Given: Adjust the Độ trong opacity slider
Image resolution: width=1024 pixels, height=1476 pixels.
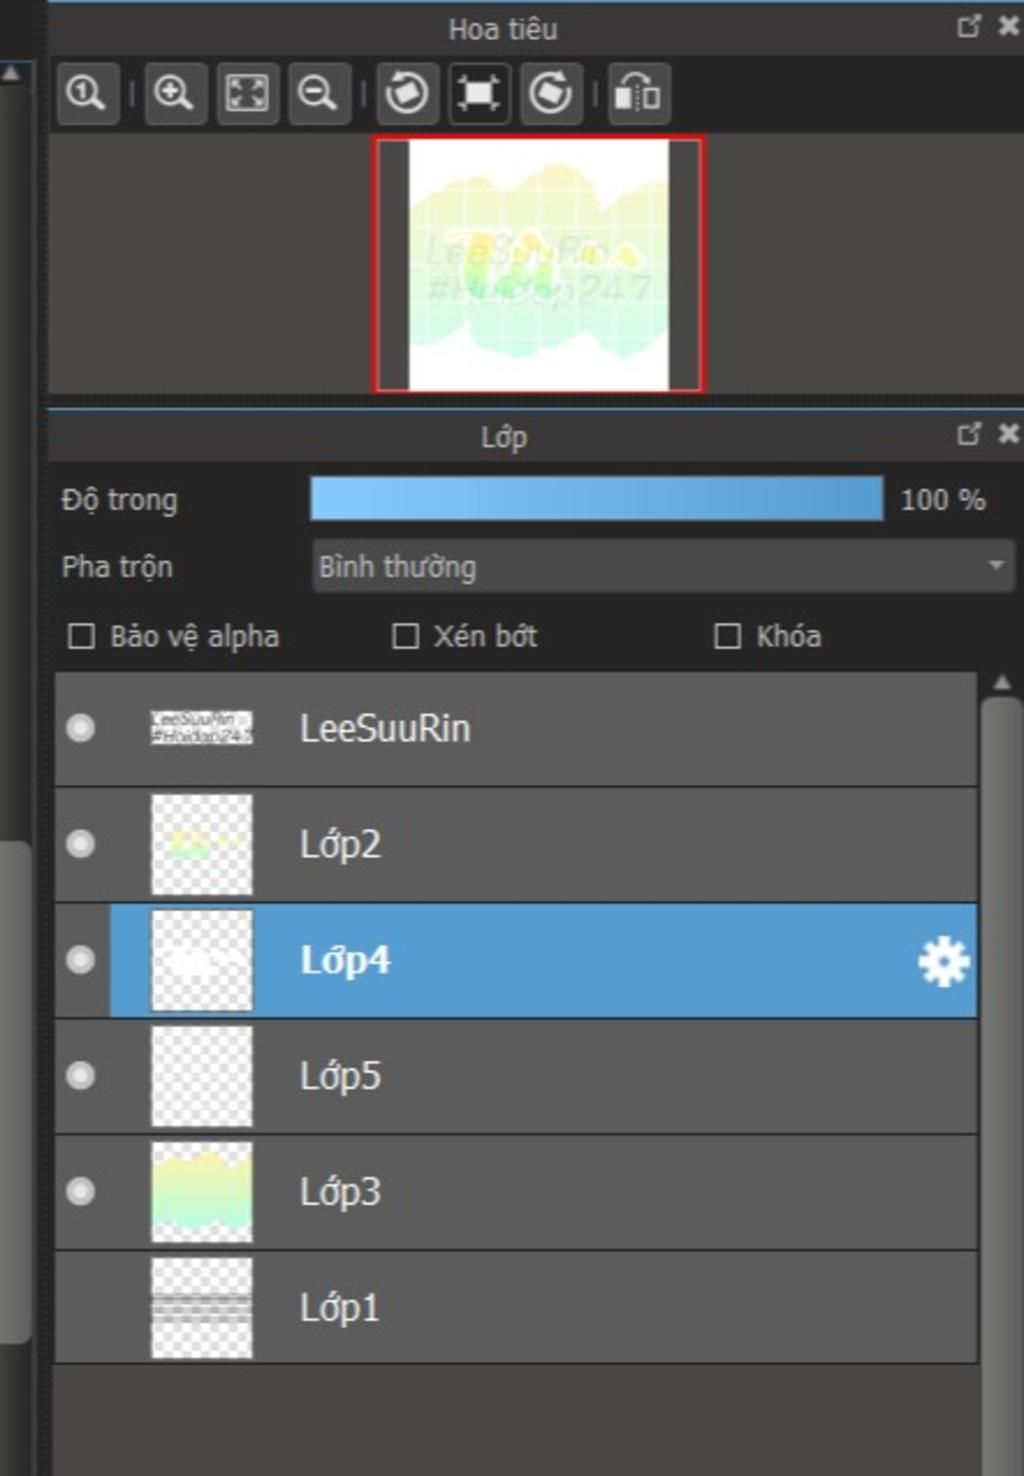Looking at the screenshot, I should click(x=597, y=499).
